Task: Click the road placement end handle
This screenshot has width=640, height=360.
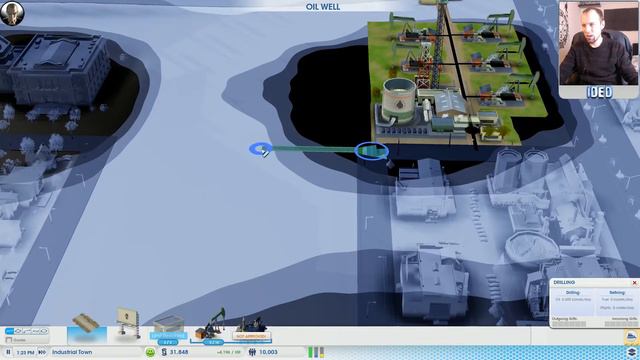Action: (260, 149)
